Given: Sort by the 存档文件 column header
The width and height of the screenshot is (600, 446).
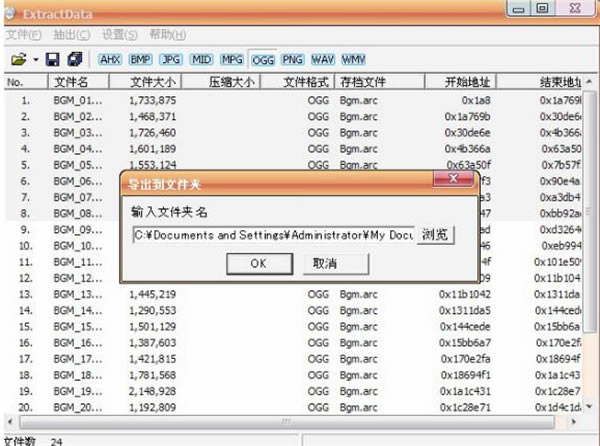Looking at the screenshot, I should (380, 82).
